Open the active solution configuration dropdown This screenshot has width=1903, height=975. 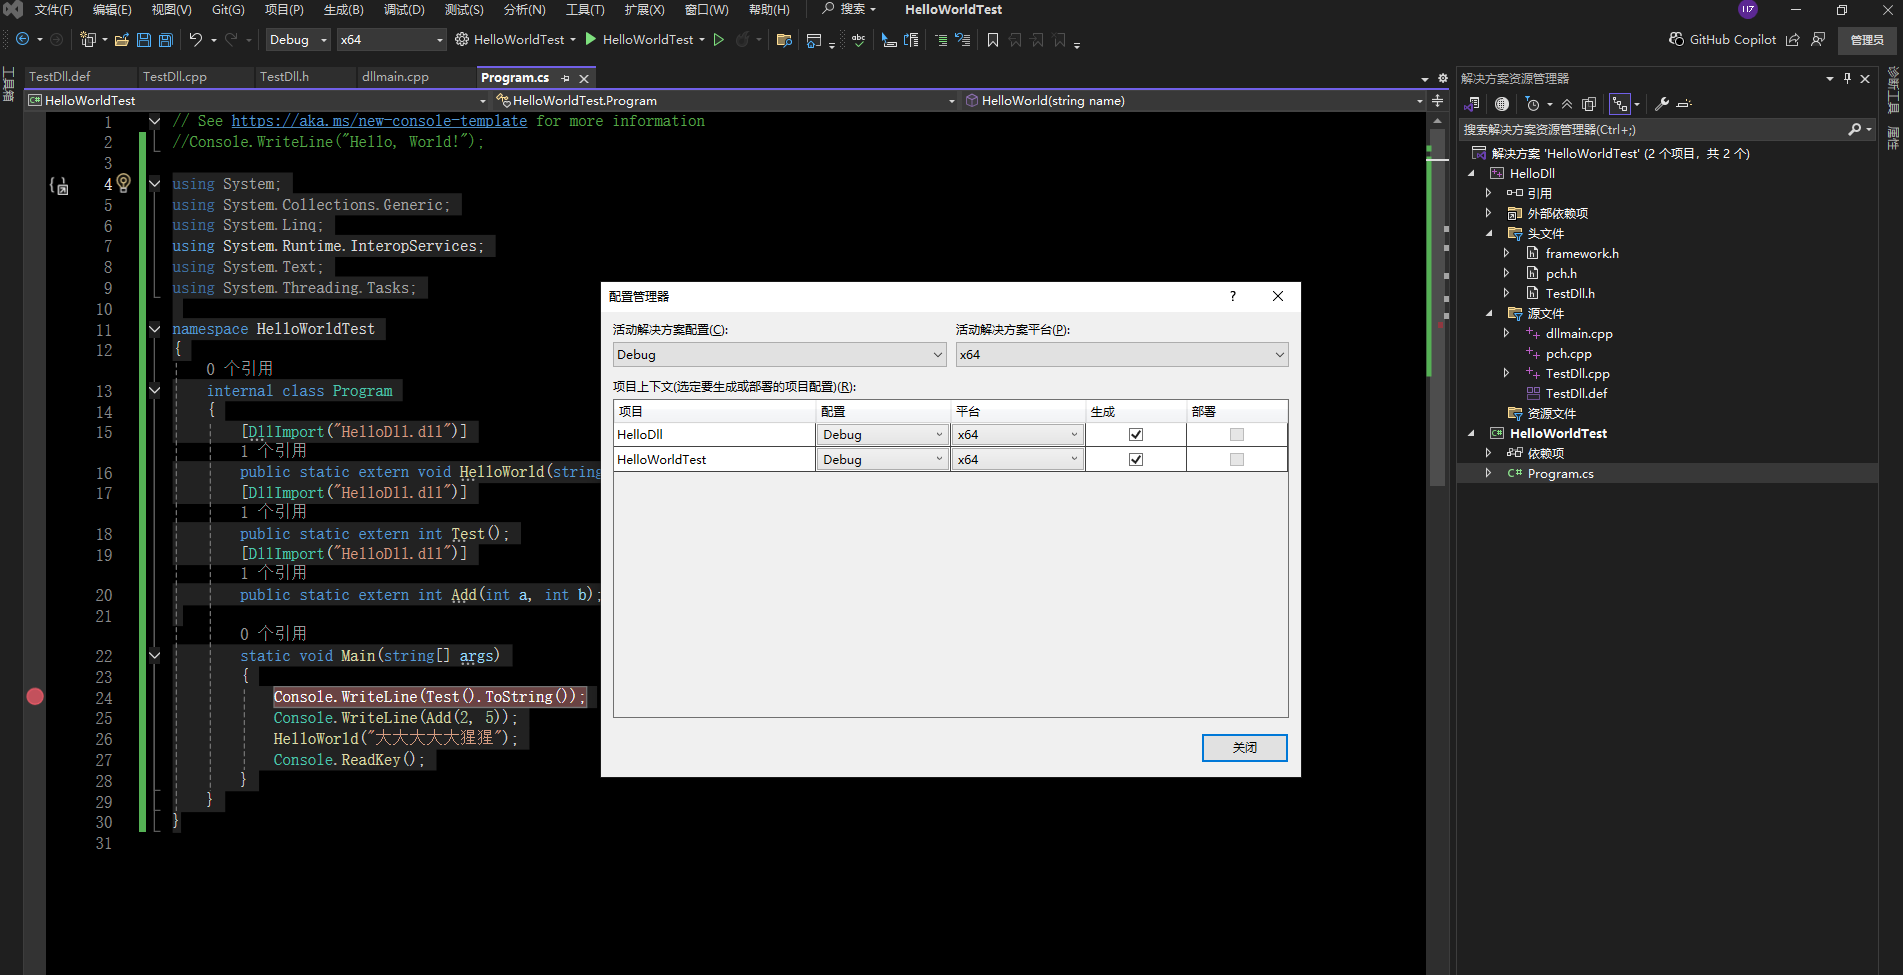tap(779, 355)
